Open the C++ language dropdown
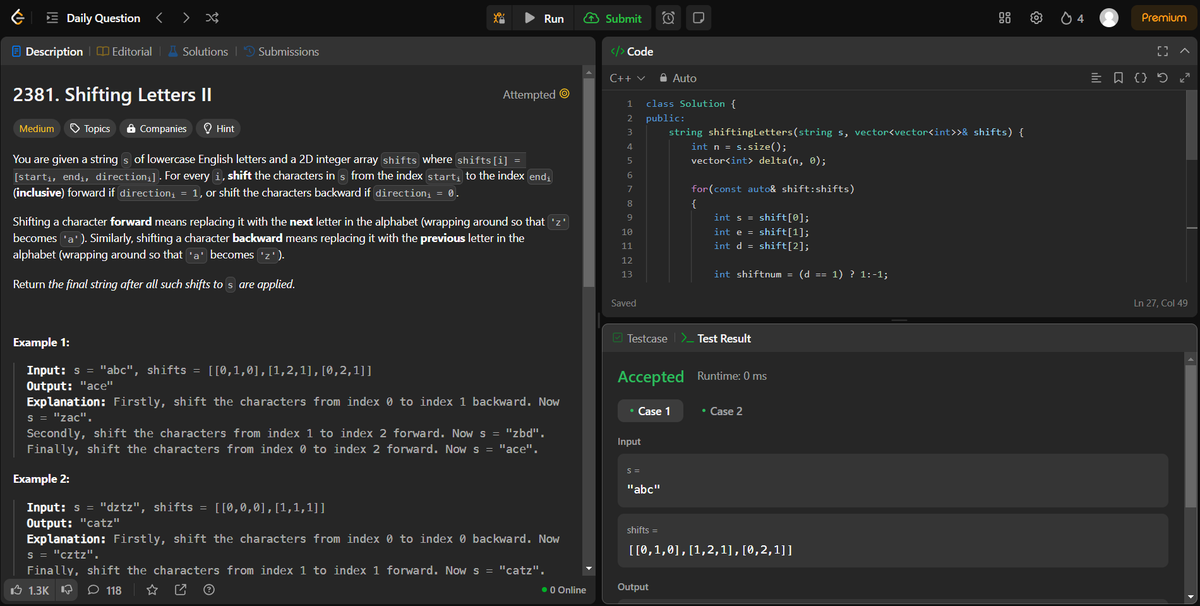Image resolution: width=1200 pixels, height=606 pixels. [627, 77]
